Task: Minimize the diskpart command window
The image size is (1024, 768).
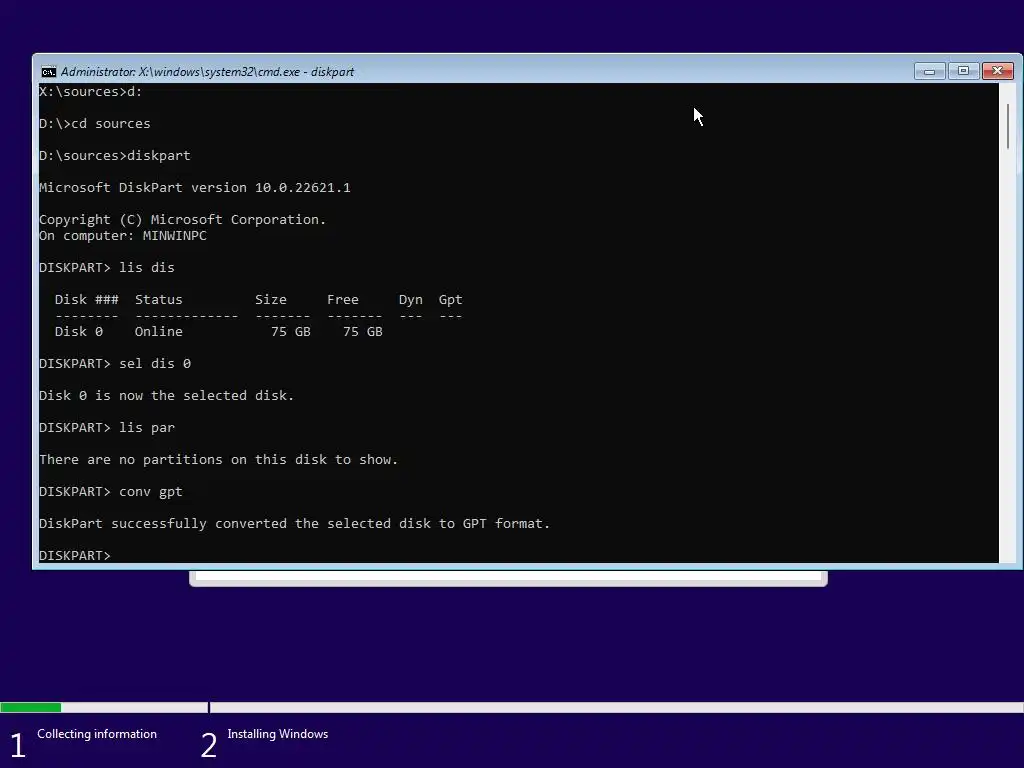Action: click(x=929, y=71)
